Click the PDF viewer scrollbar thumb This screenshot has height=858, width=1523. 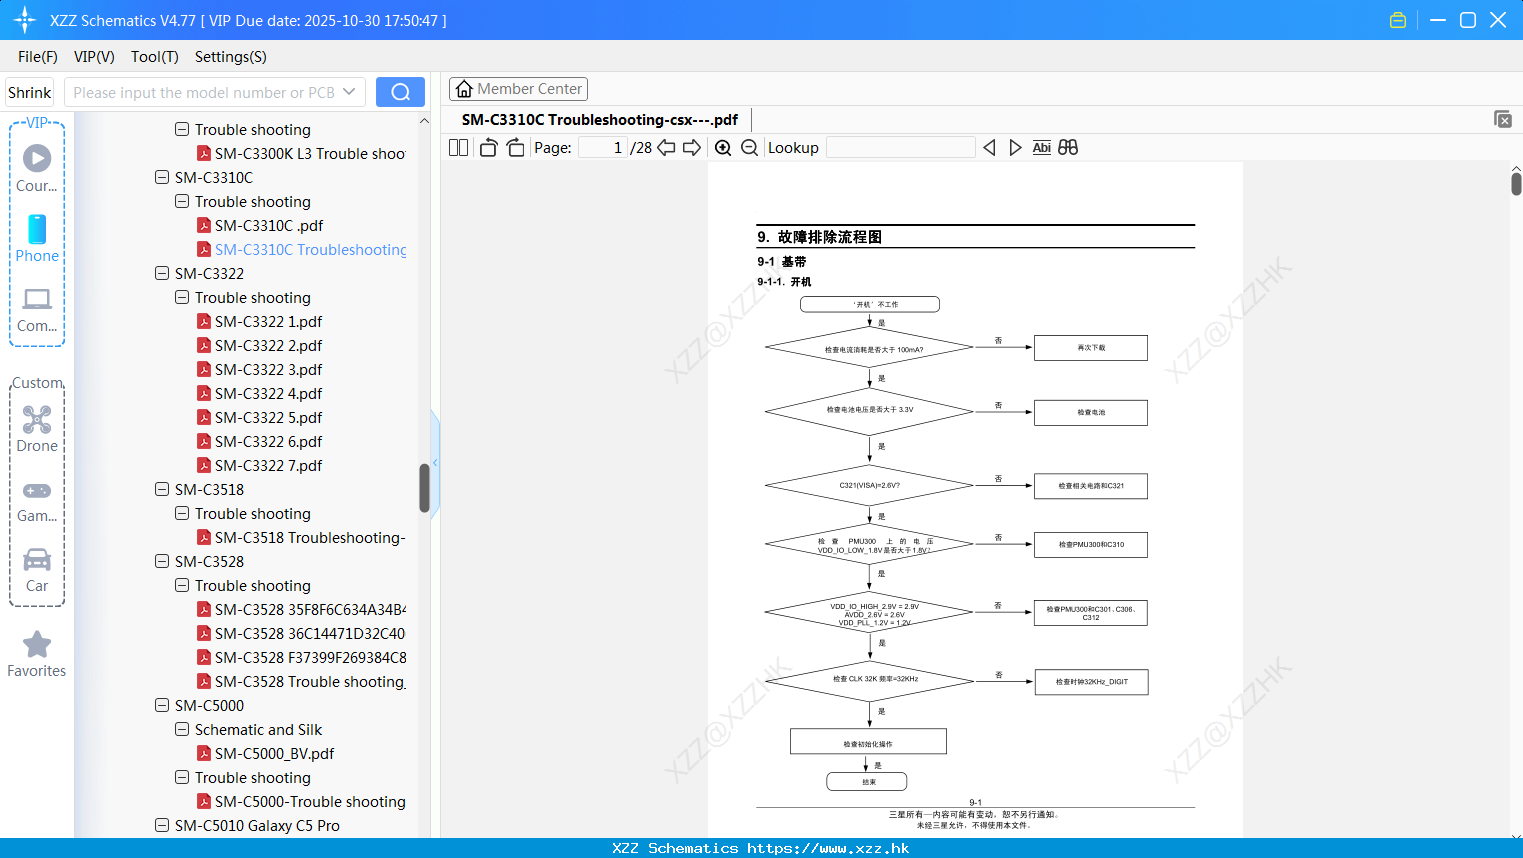tap(1516, 183)
